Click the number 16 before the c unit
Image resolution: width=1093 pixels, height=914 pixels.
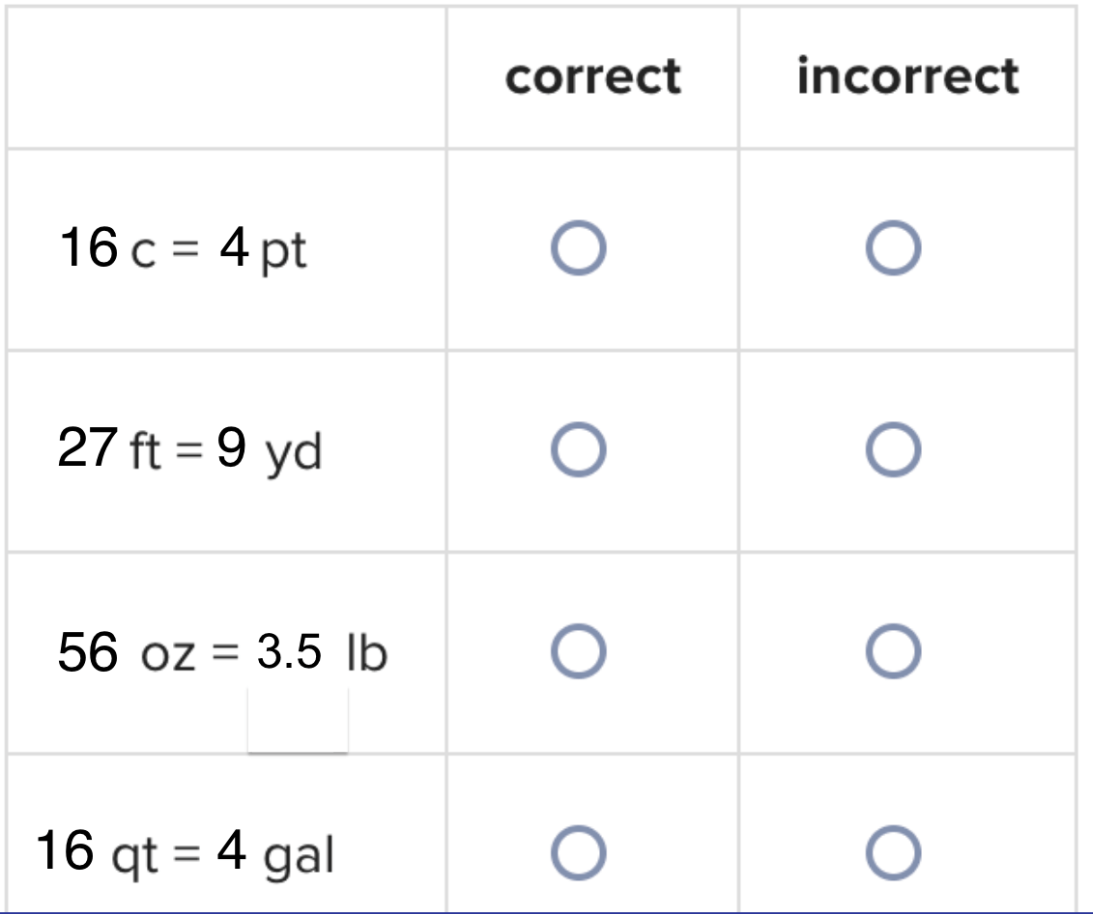89,247
